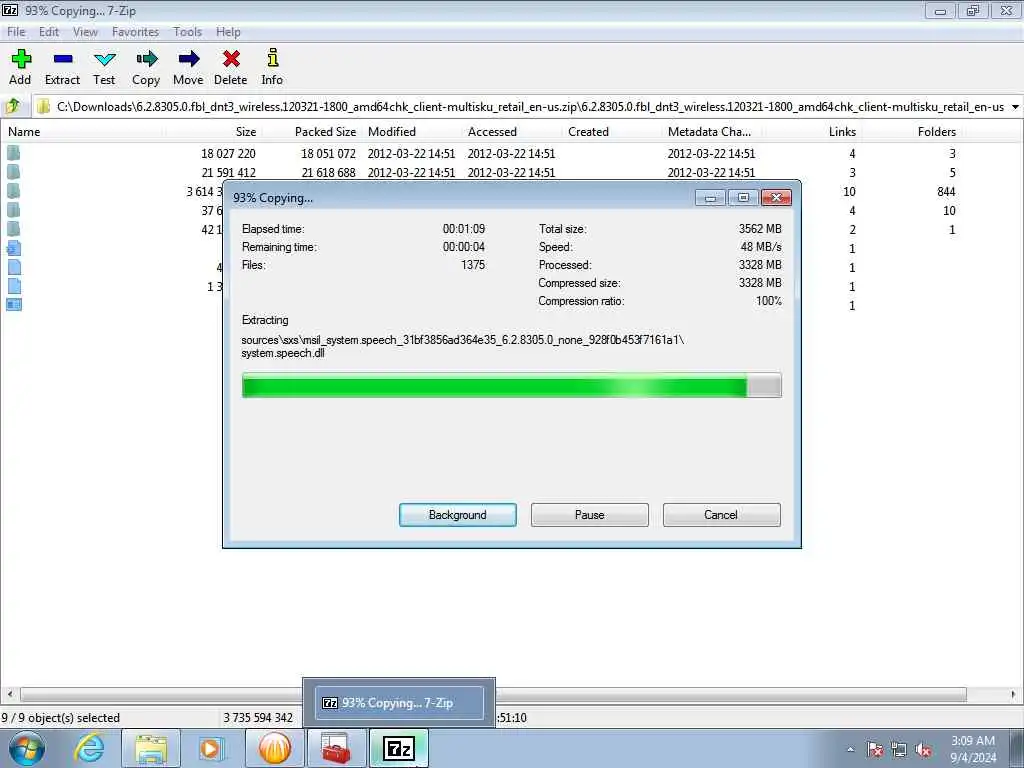1024x768 pixels.
Task: Click the scrollbar right arrow
Action: point(1014,694)
